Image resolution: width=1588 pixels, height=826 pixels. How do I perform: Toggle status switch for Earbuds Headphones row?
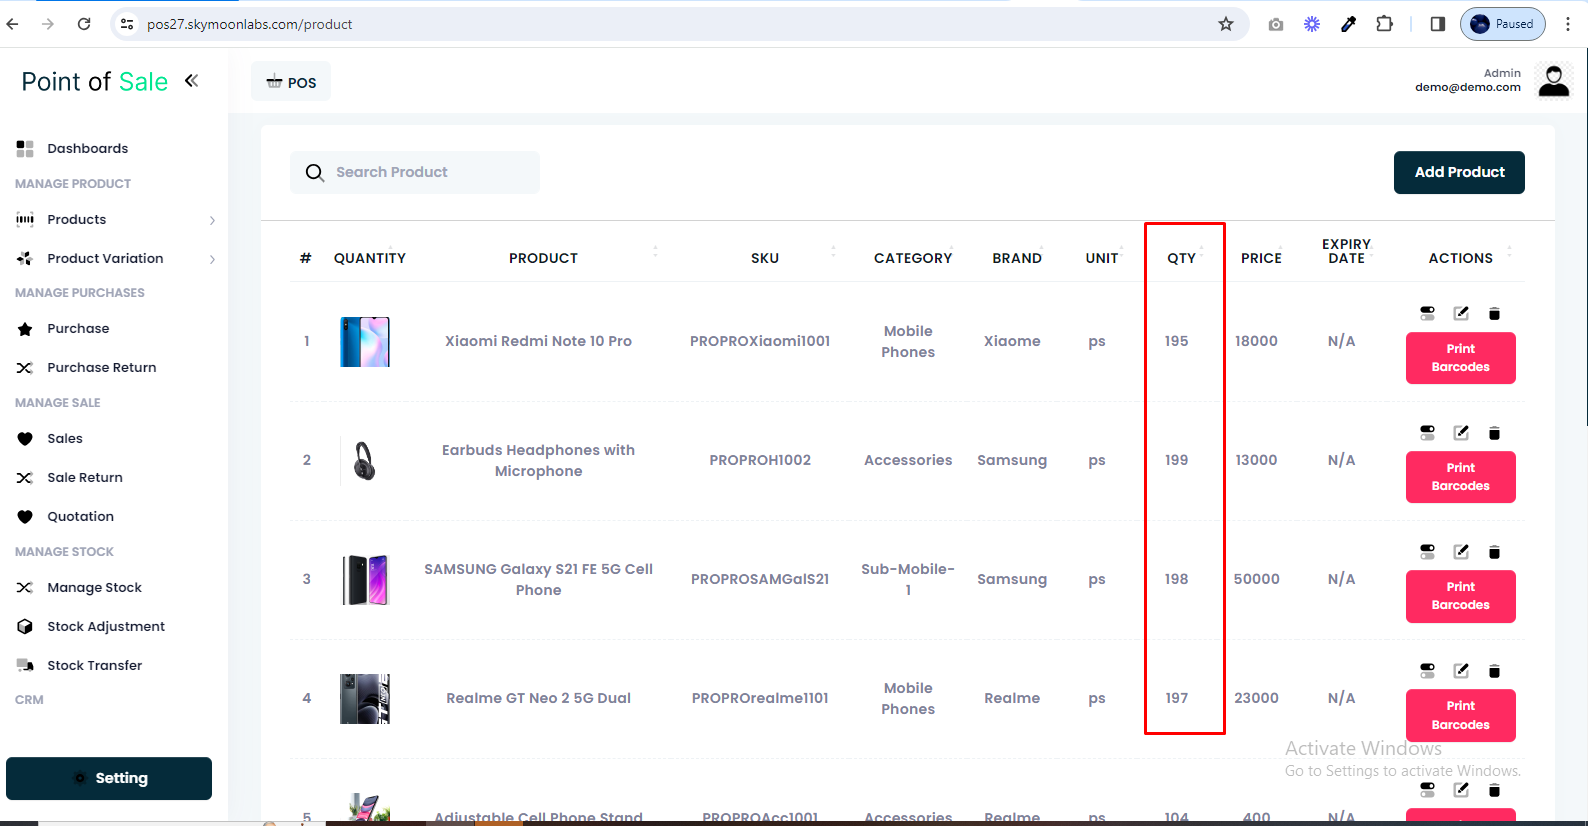tap(1427, 432)
